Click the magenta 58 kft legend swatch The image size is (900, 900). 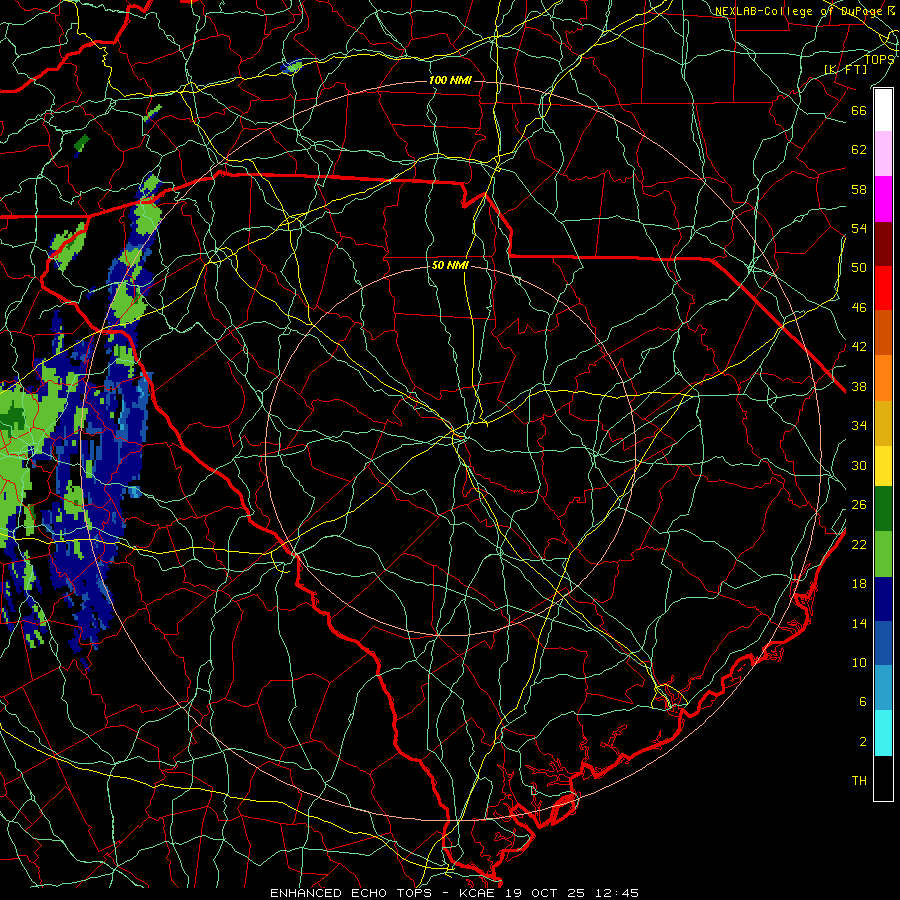(x=883, y=199)
